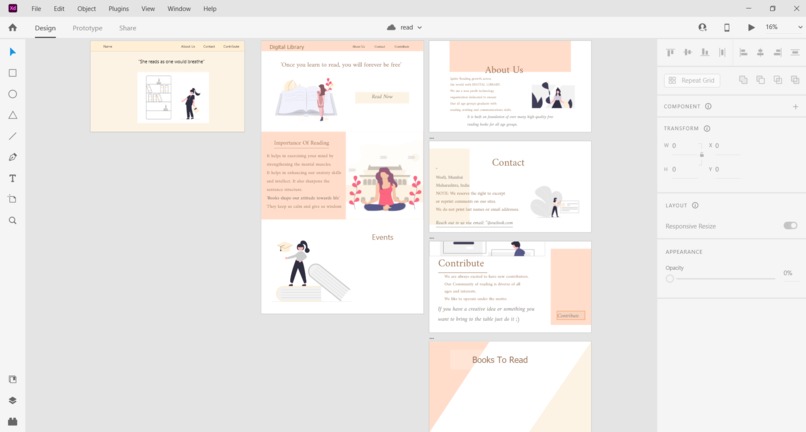Click the Y position input field
The height and width of the screenshot is (432, 806).
point(728,169)
